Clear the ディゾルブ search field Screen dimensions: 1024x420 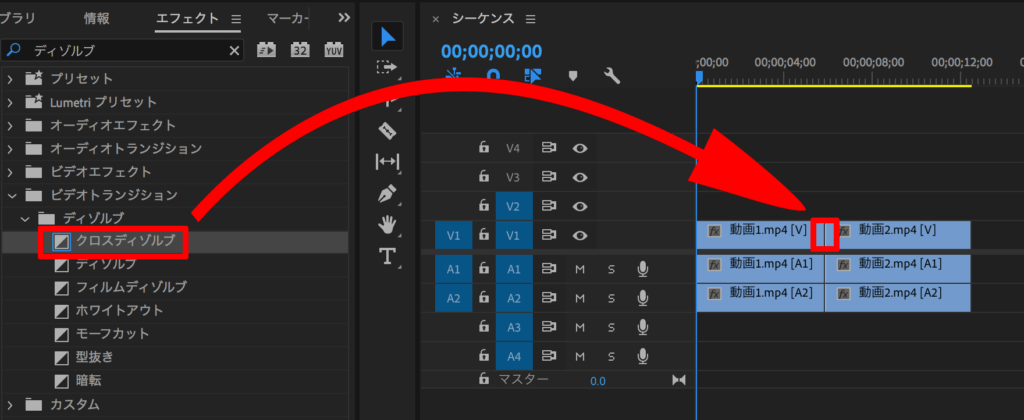235,50
